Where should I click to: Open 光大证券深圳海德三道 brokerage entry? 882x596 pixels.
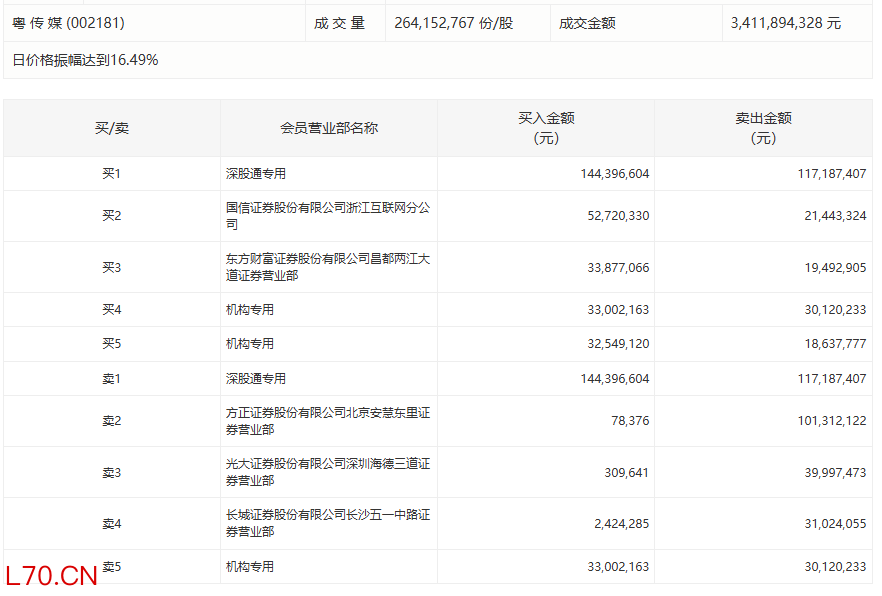tap(328, 472)
